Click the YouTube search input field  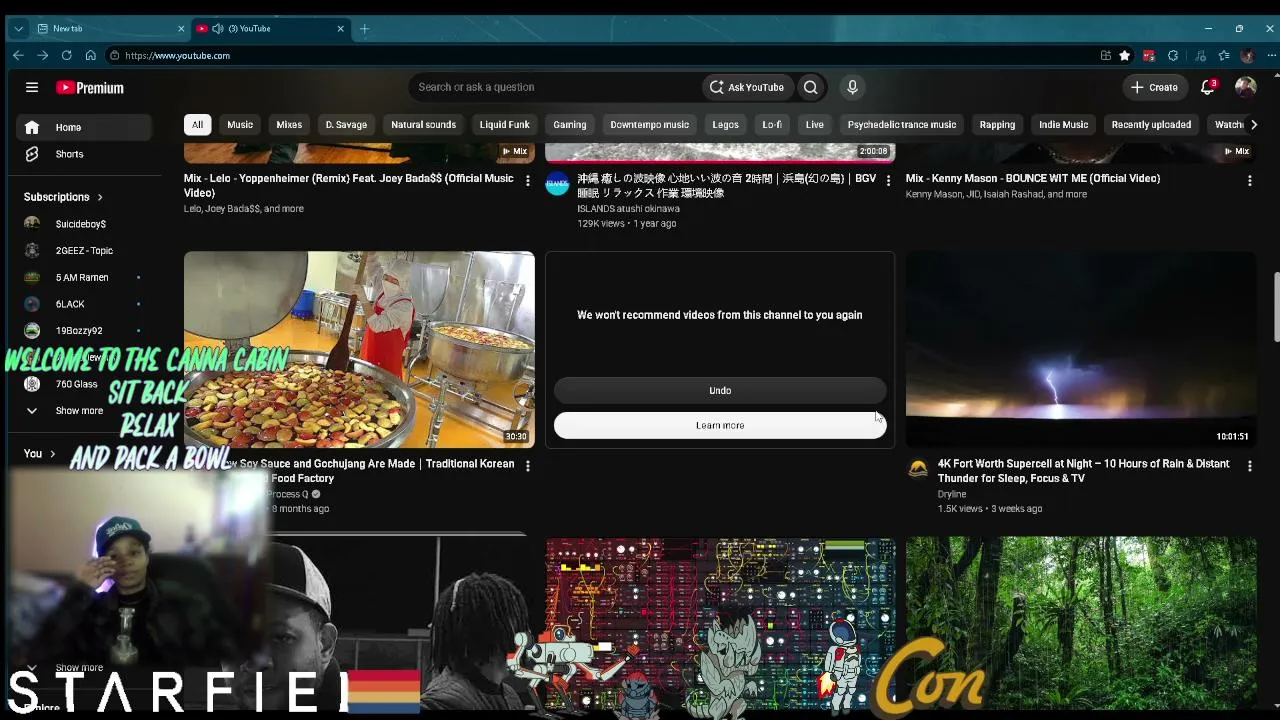tap(555, 87)
